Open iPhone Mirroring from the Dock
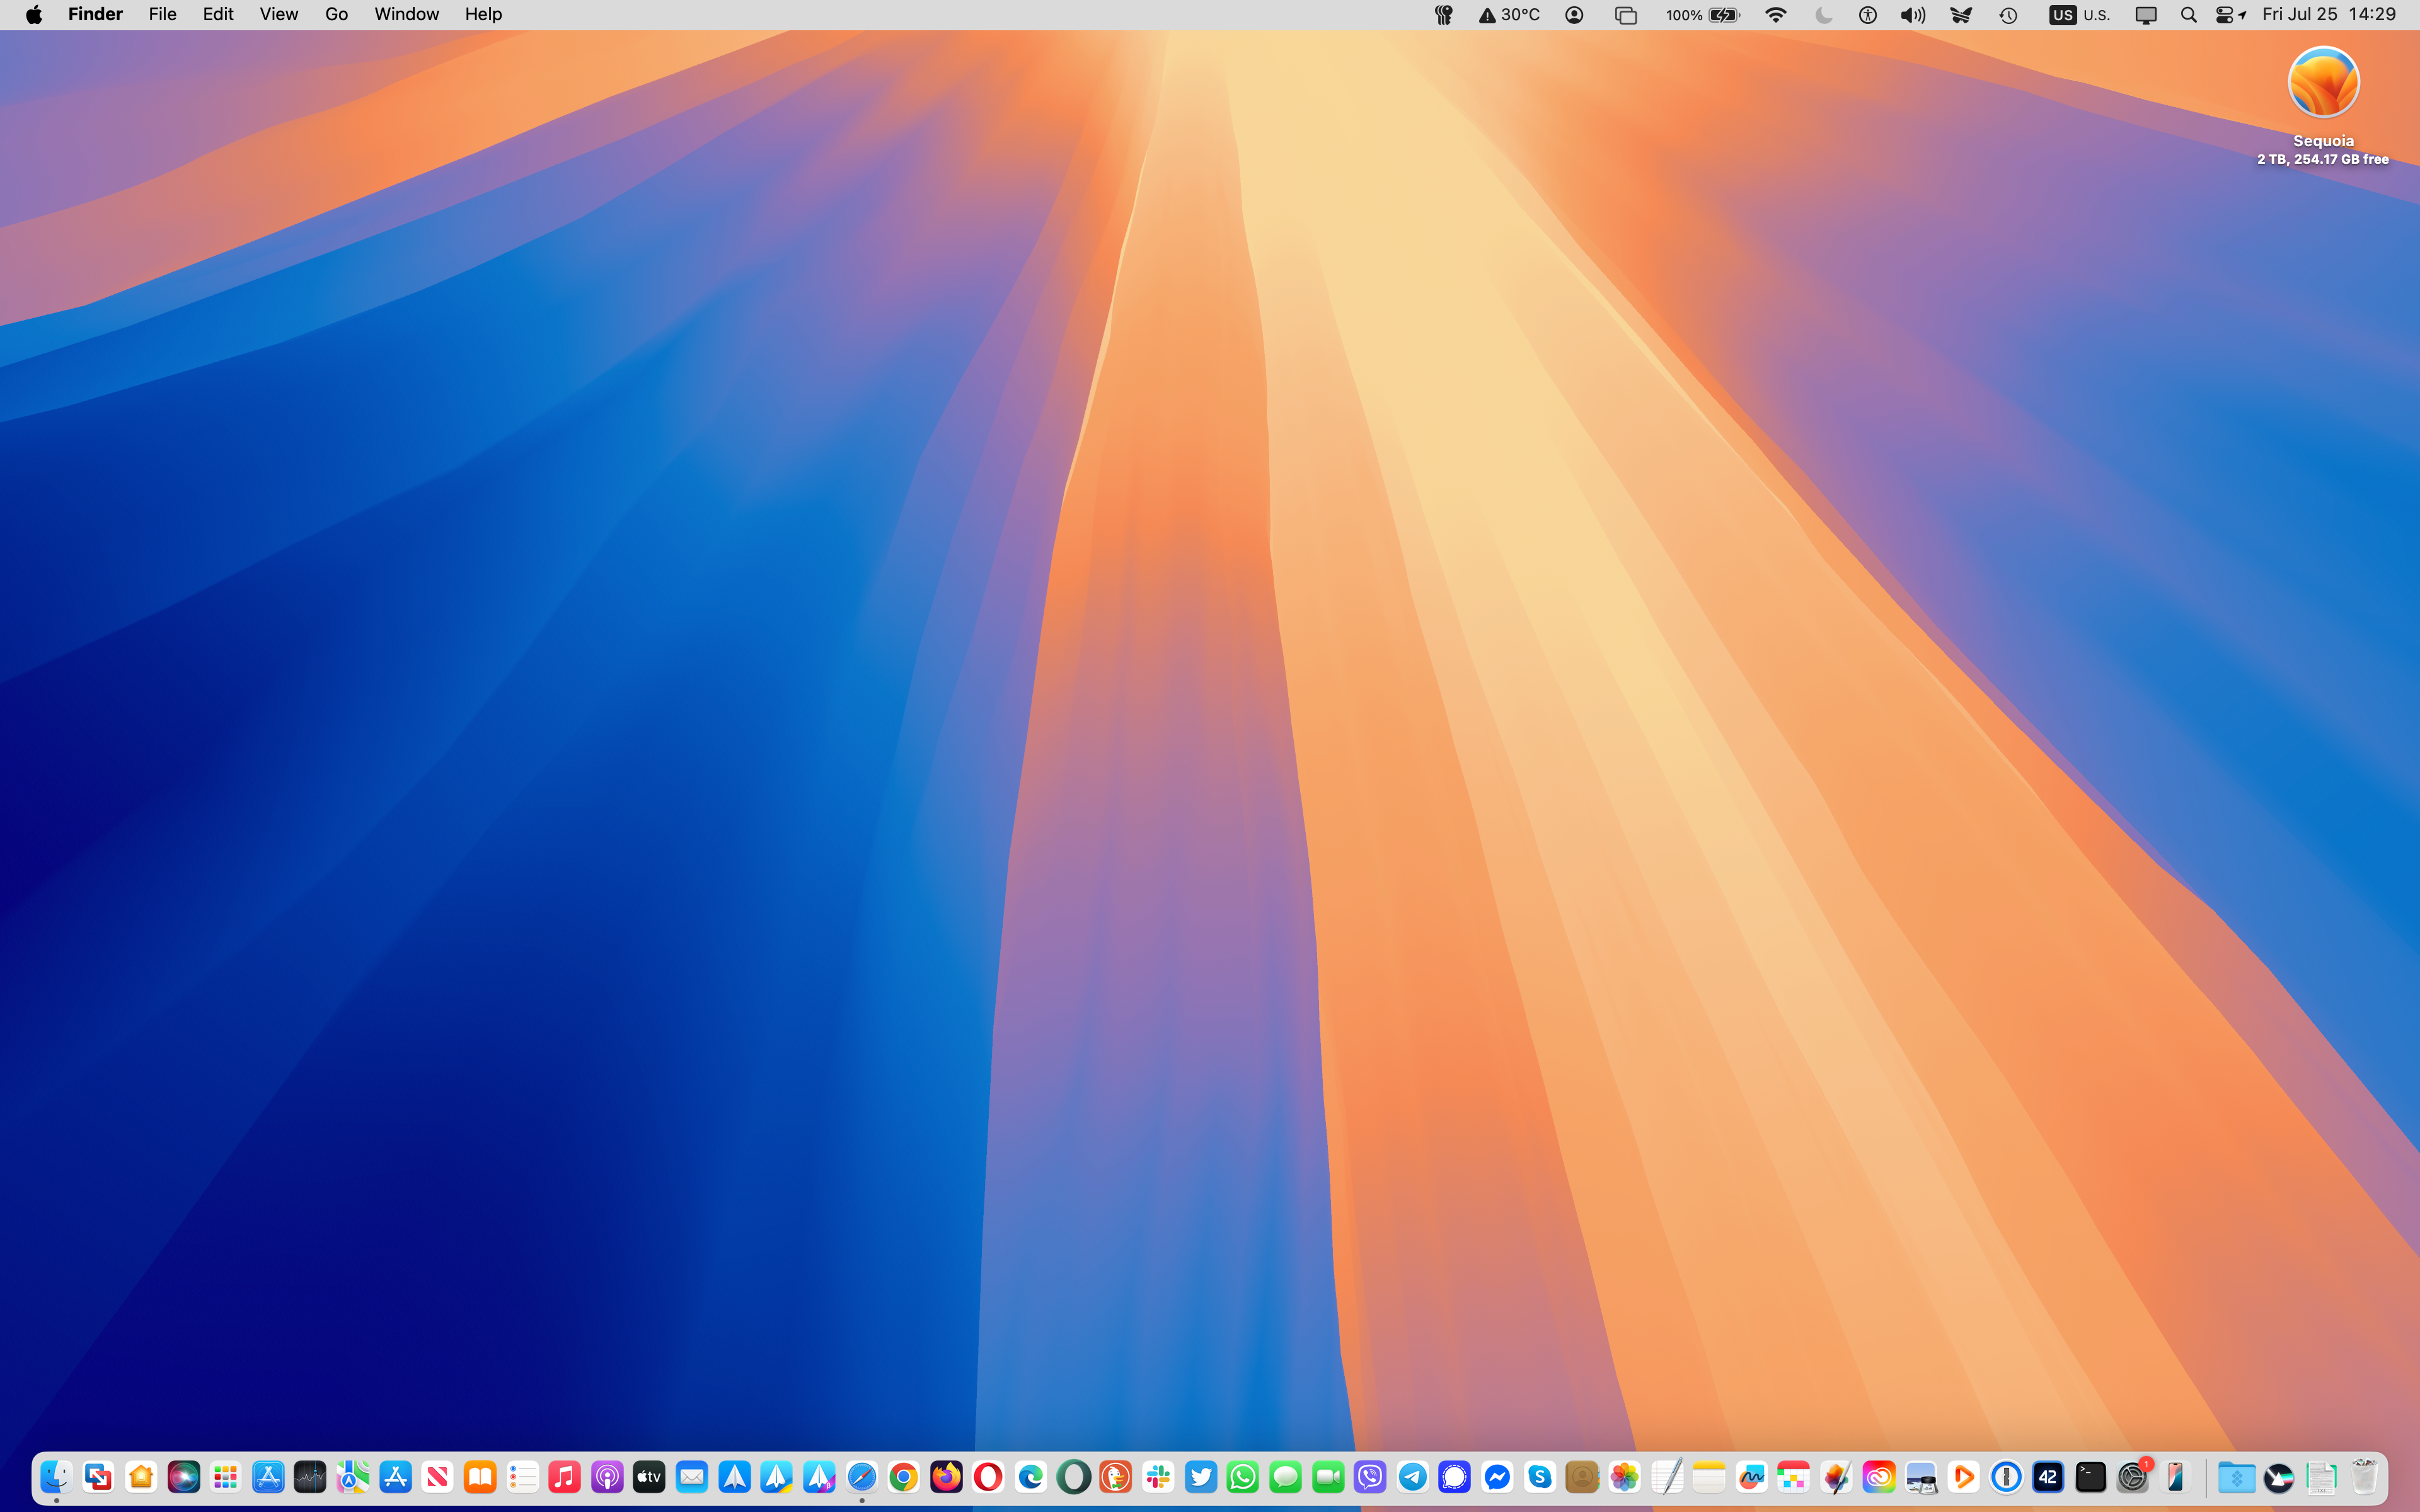 tap(2176, 1477)
